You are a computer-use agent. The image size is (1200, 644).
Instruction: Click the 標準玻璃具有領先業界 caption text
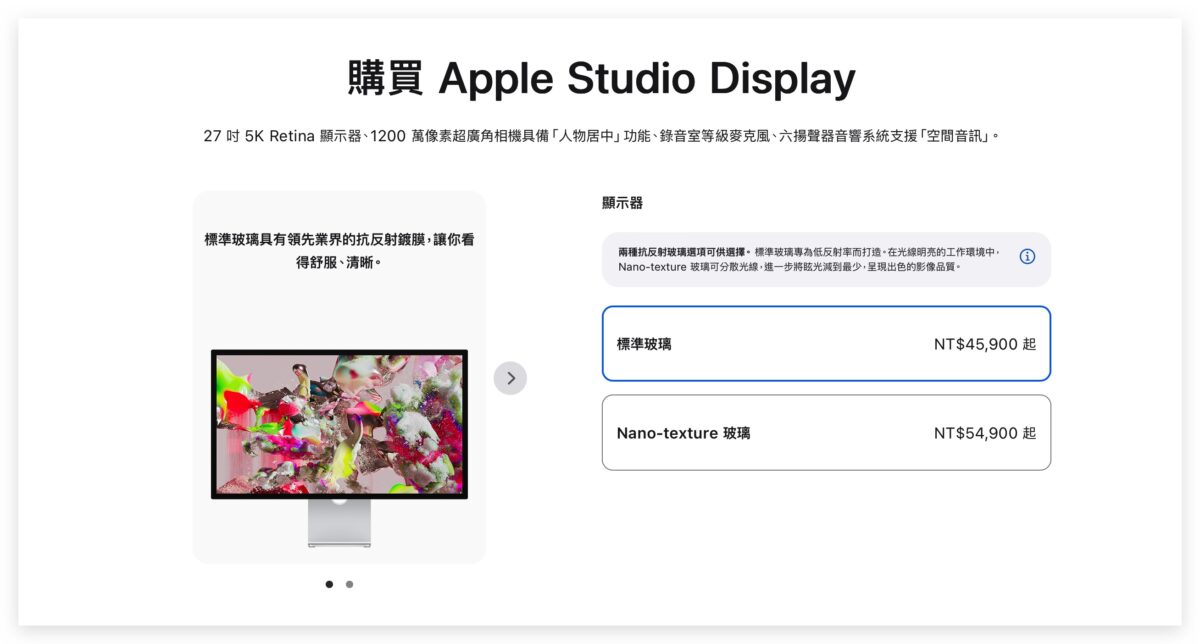pos(339,251)
